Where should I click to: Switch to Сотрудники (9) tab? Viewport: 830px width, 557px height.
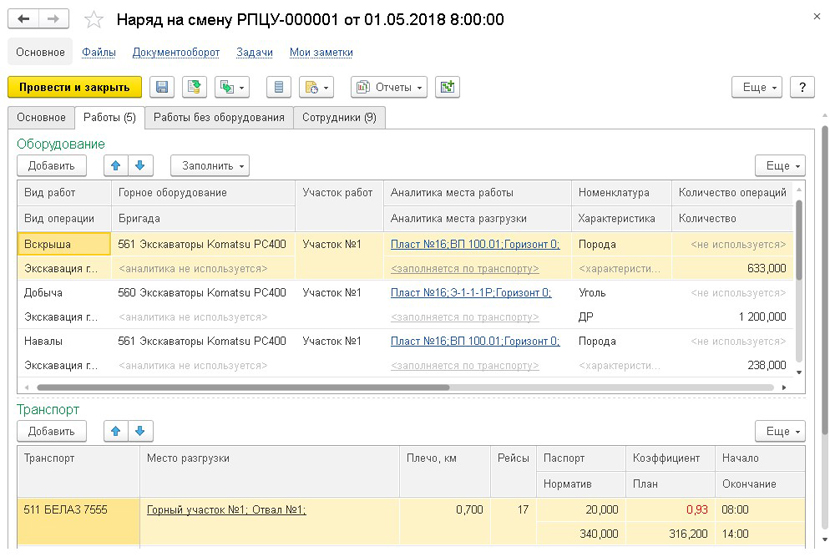pos(340,118)
